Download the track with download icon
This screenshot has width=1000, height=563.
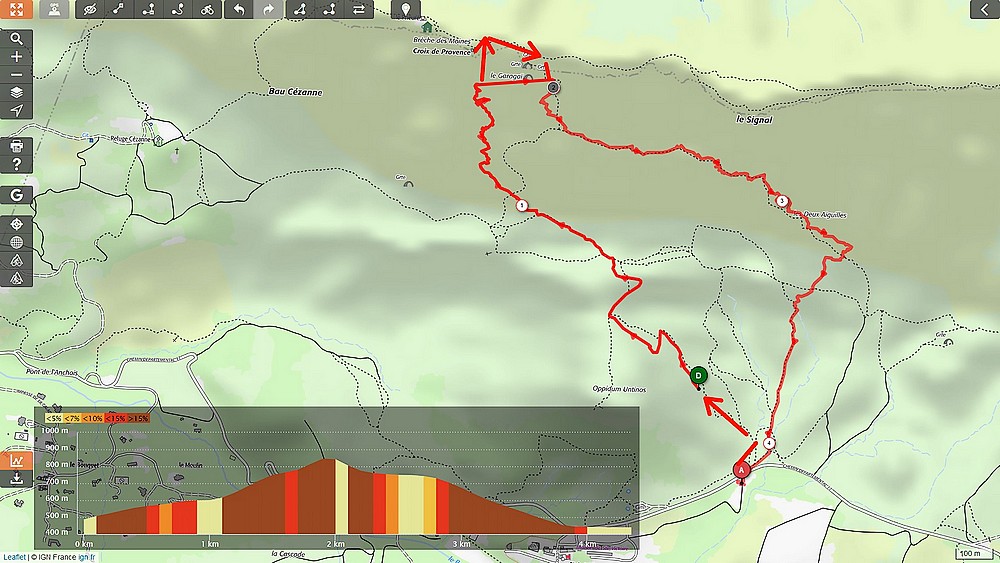pos(17,478)
